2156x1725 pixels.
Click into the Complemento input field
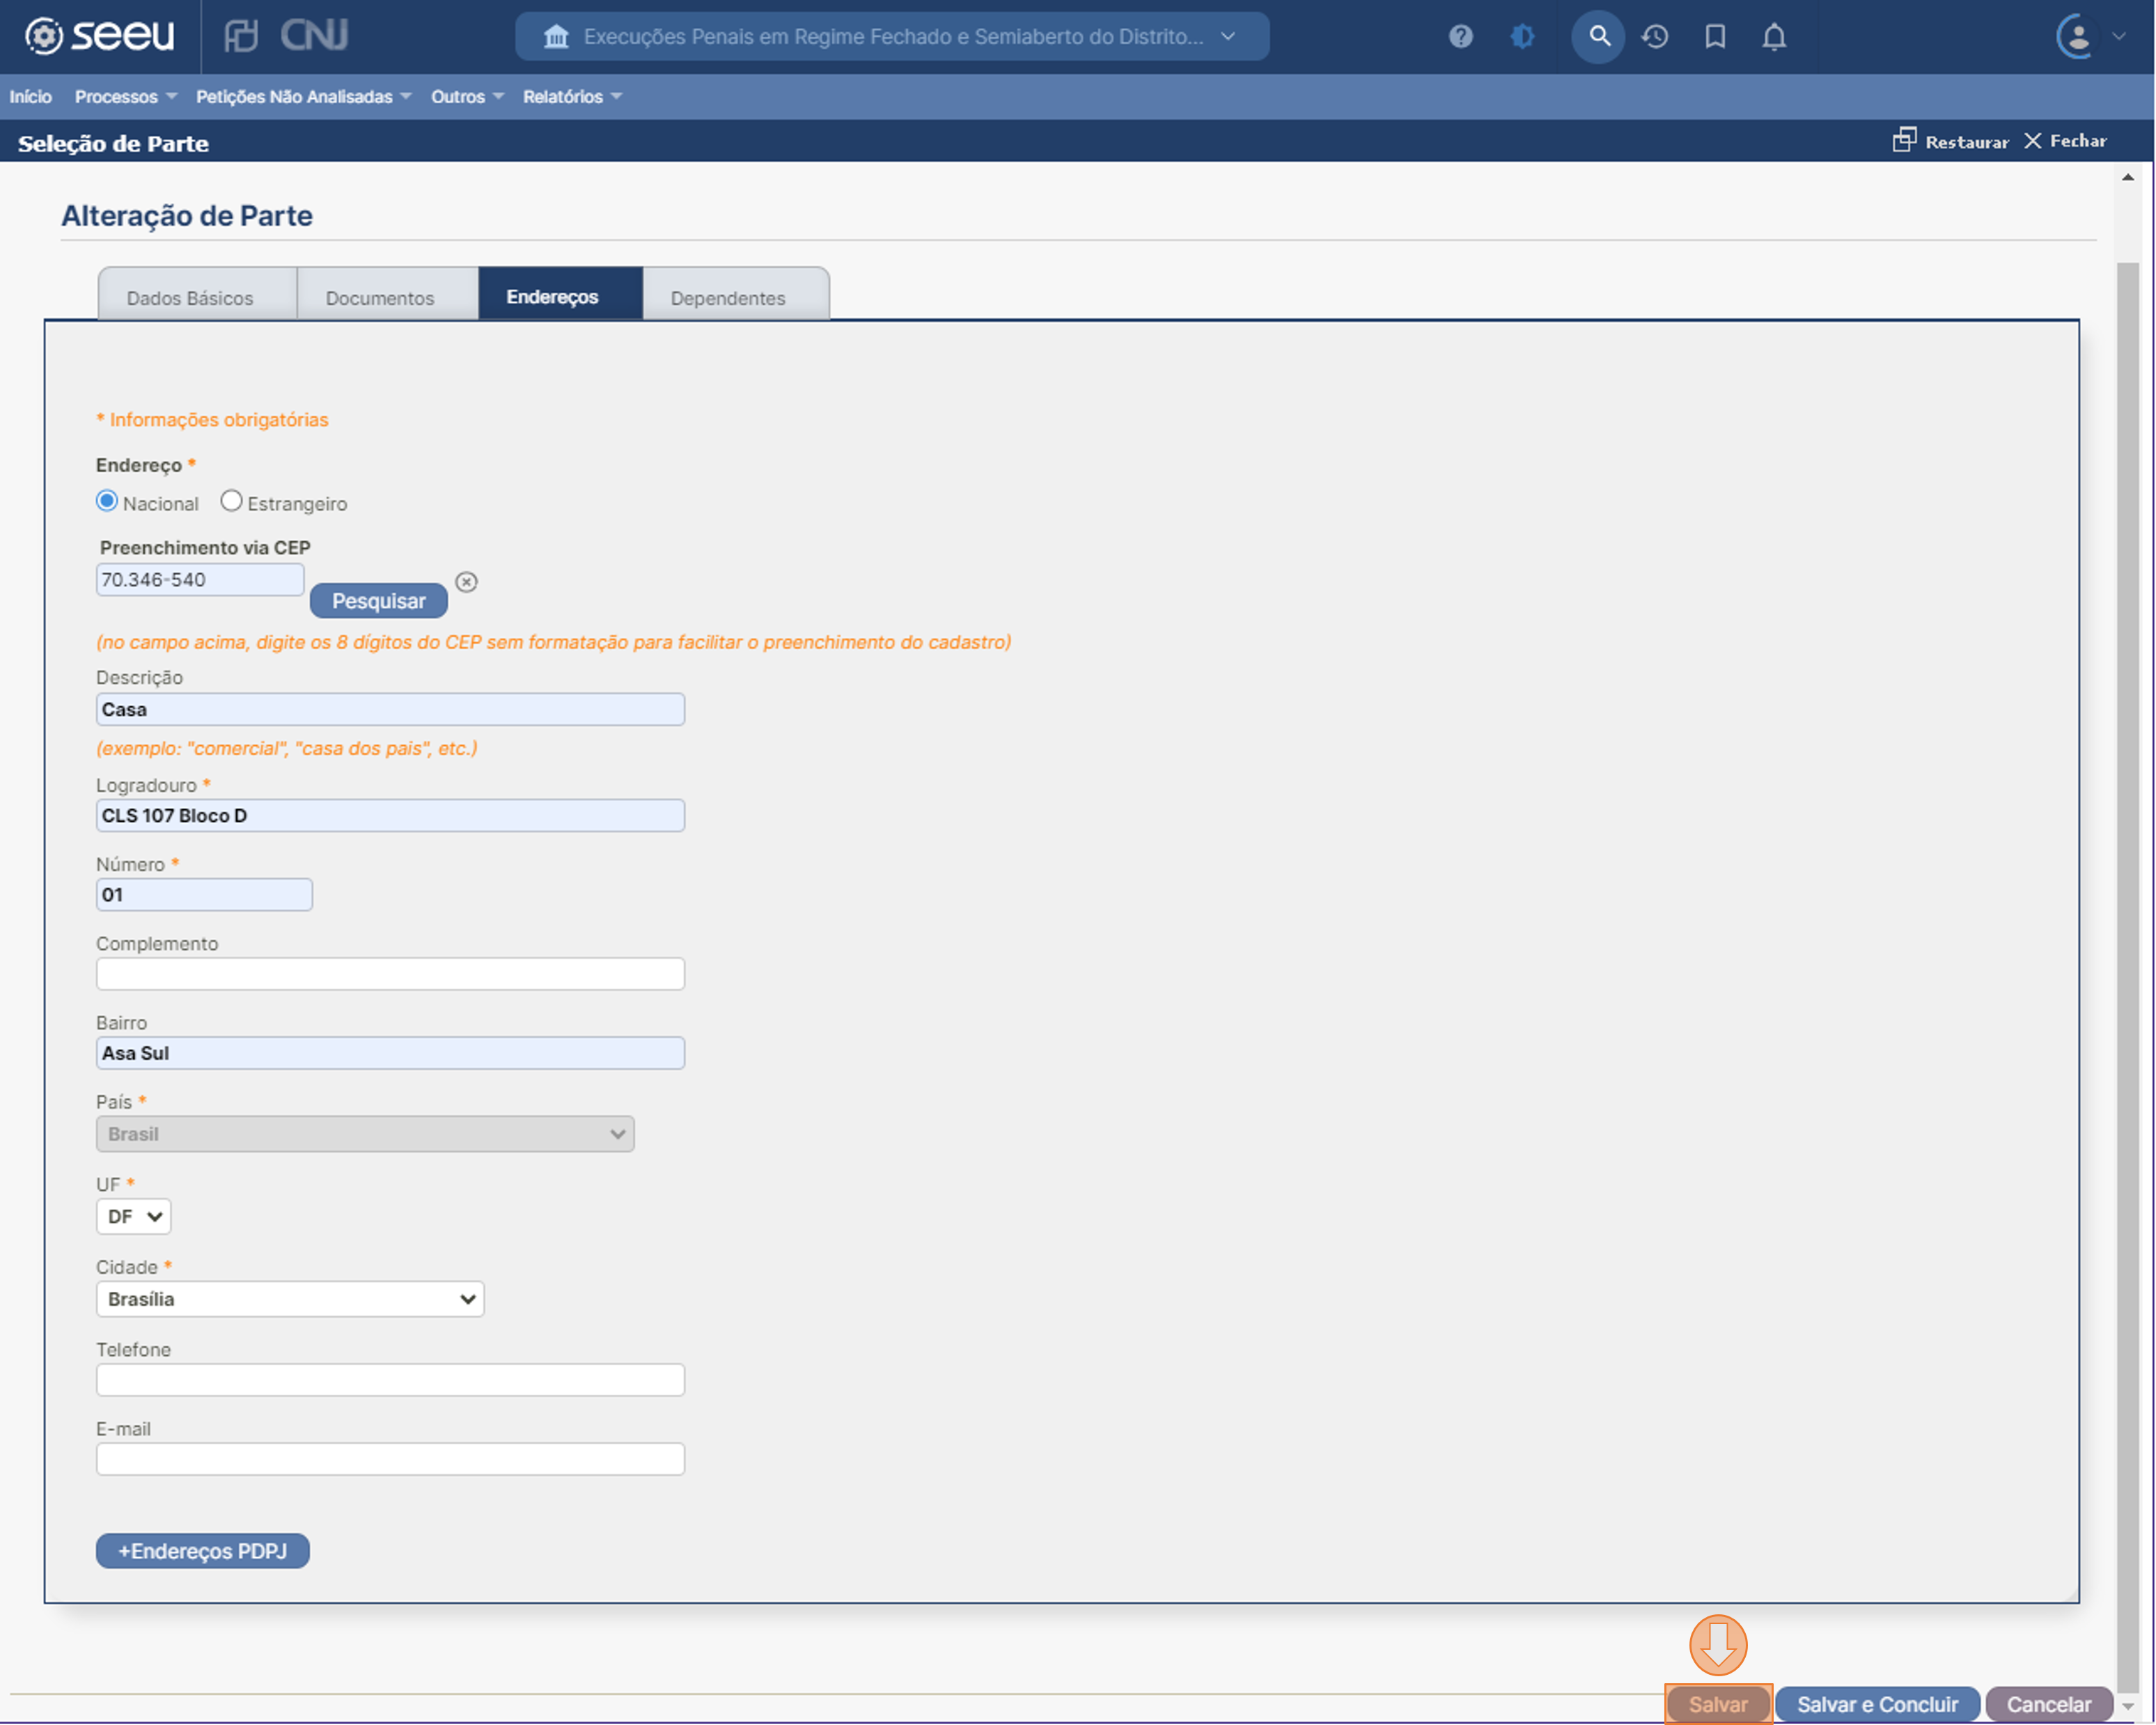390,974
